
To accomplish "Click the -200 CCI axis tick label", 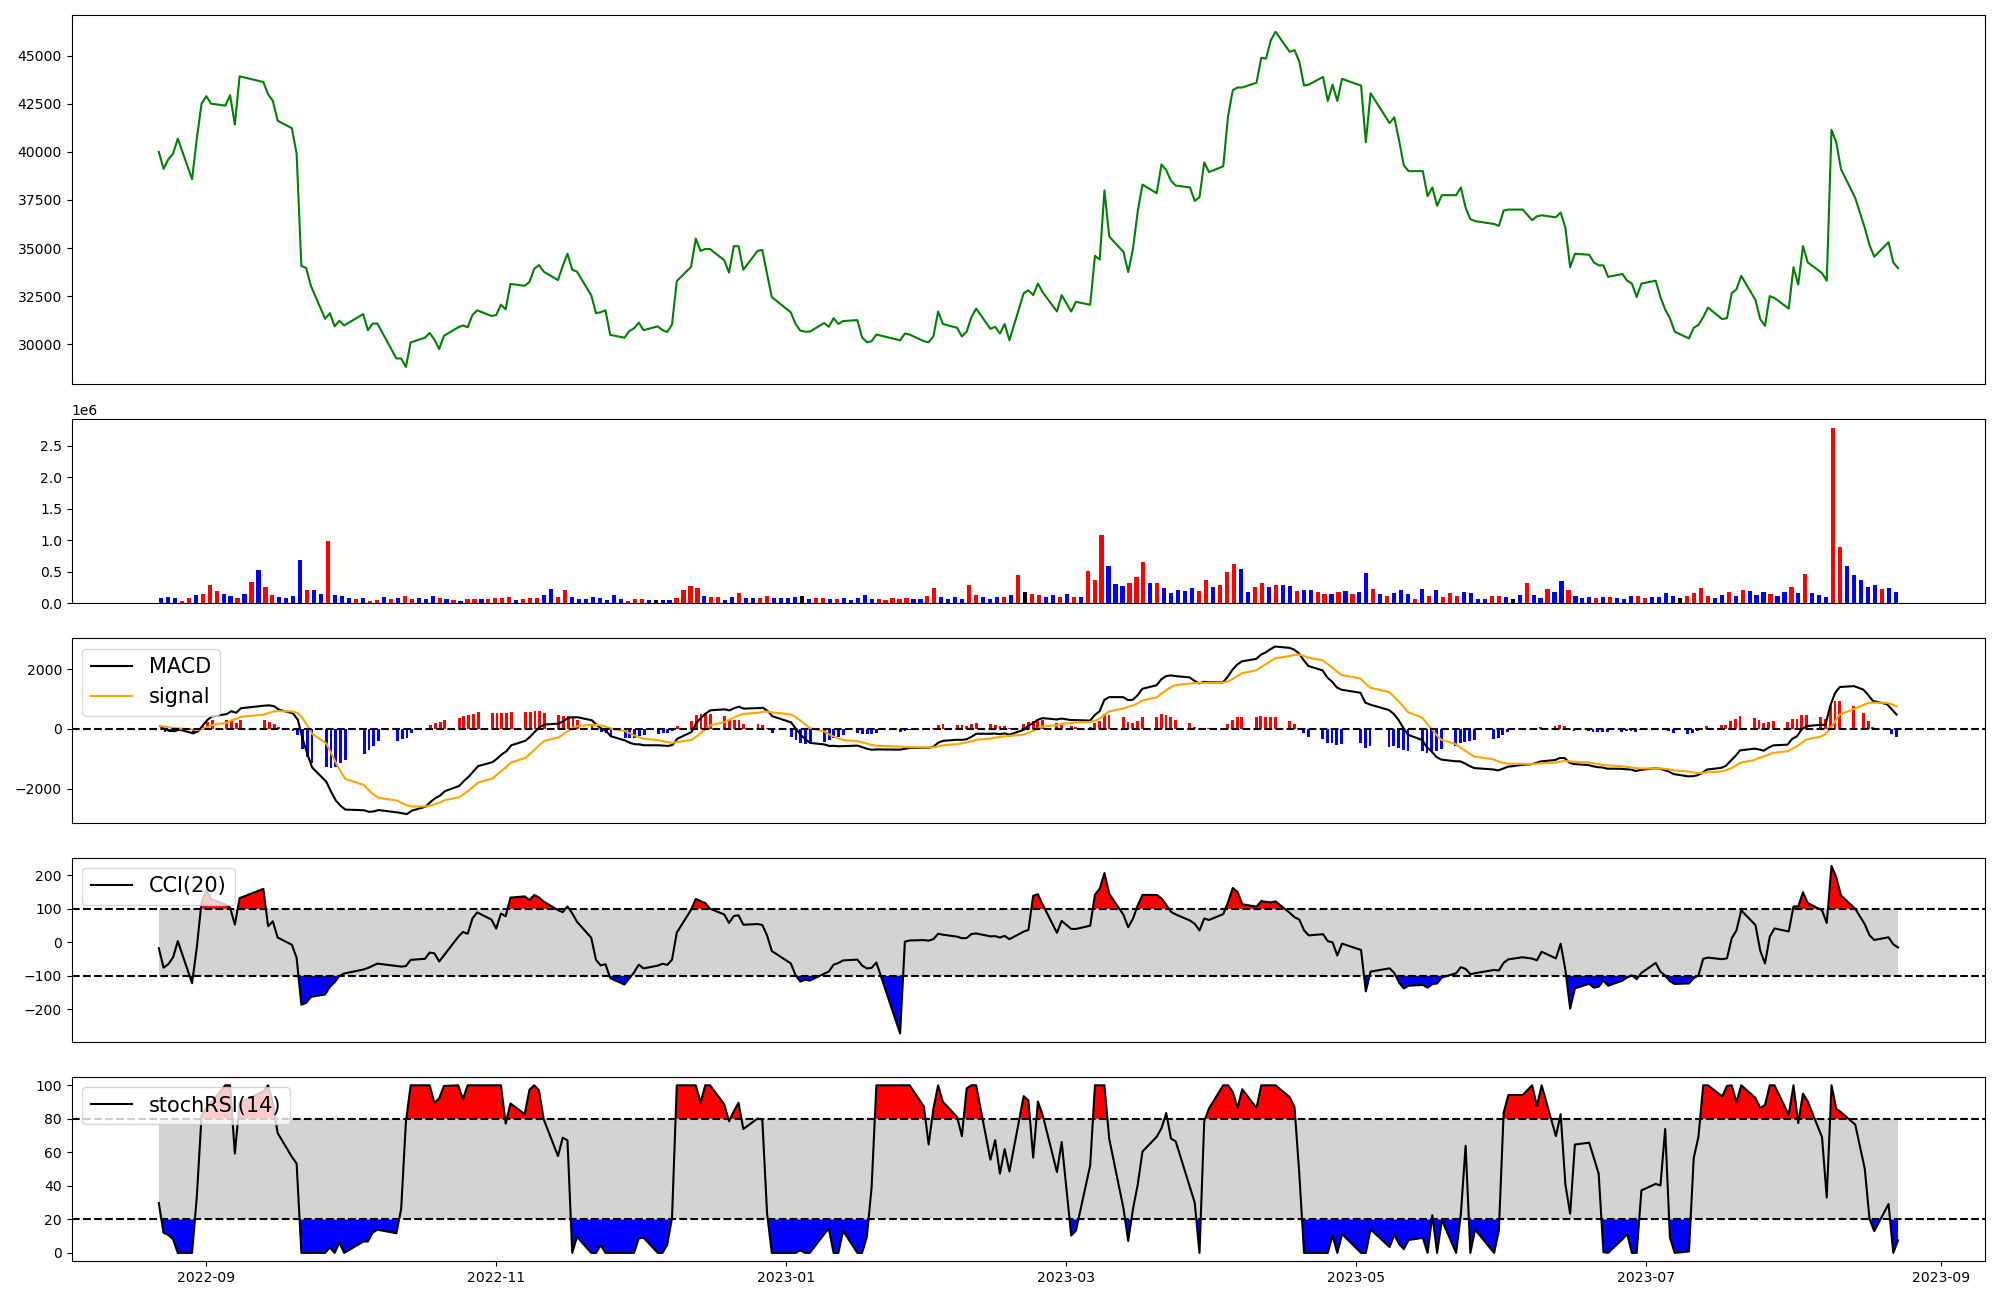I will [43, 1010].
